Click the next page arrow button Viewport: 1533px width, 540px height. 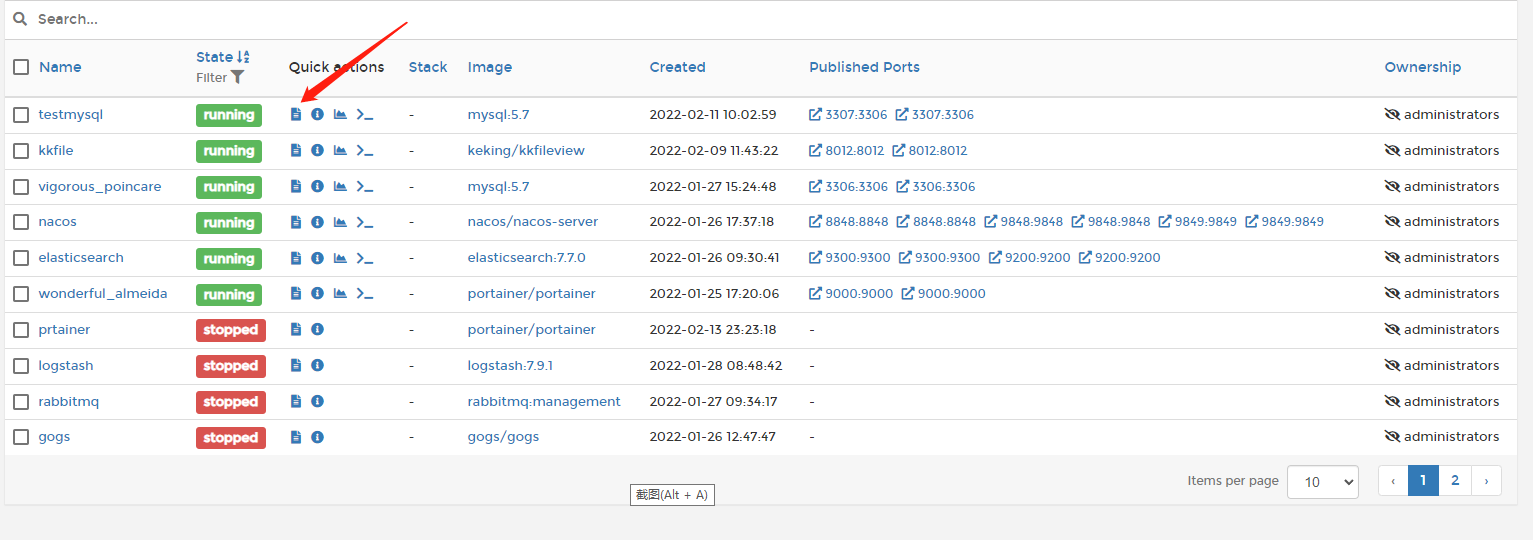(x=1486, y=481)
